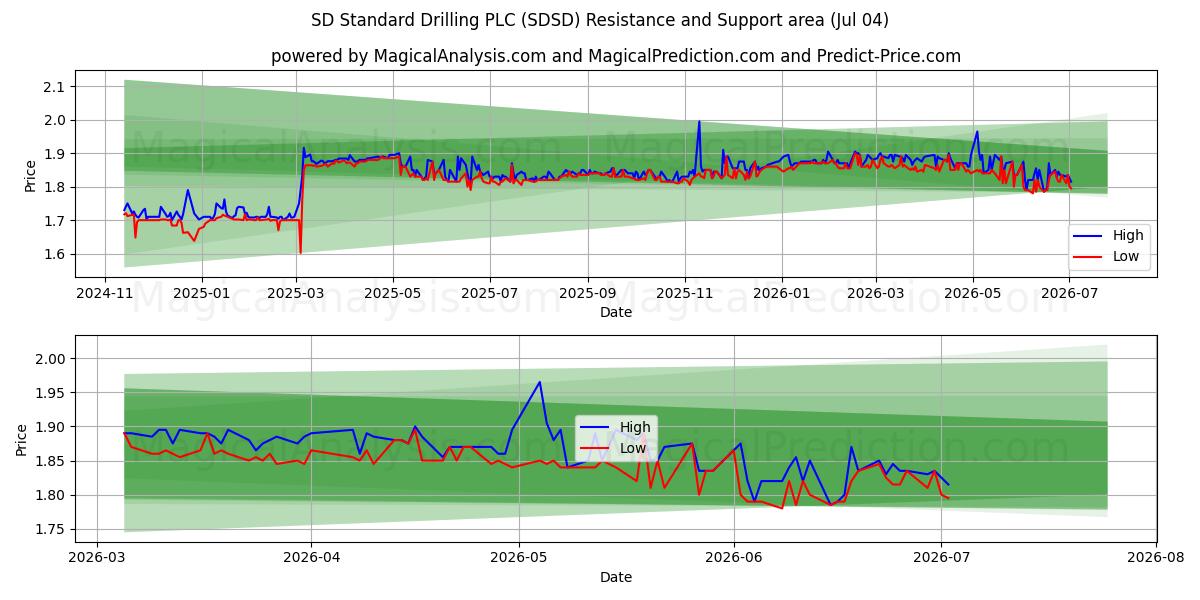
Task: Select the lower chart '2026-04' tick label
Action: coord(311,559)
